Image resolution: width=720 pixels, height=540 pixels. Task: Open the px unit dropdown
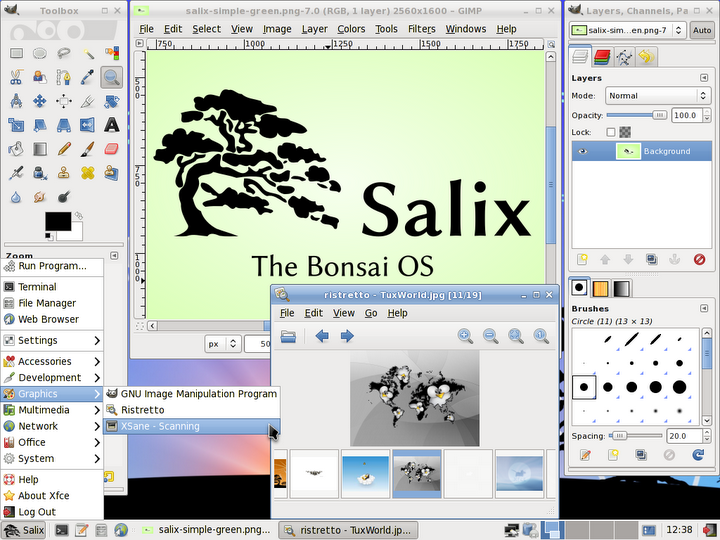click(222, 343)
